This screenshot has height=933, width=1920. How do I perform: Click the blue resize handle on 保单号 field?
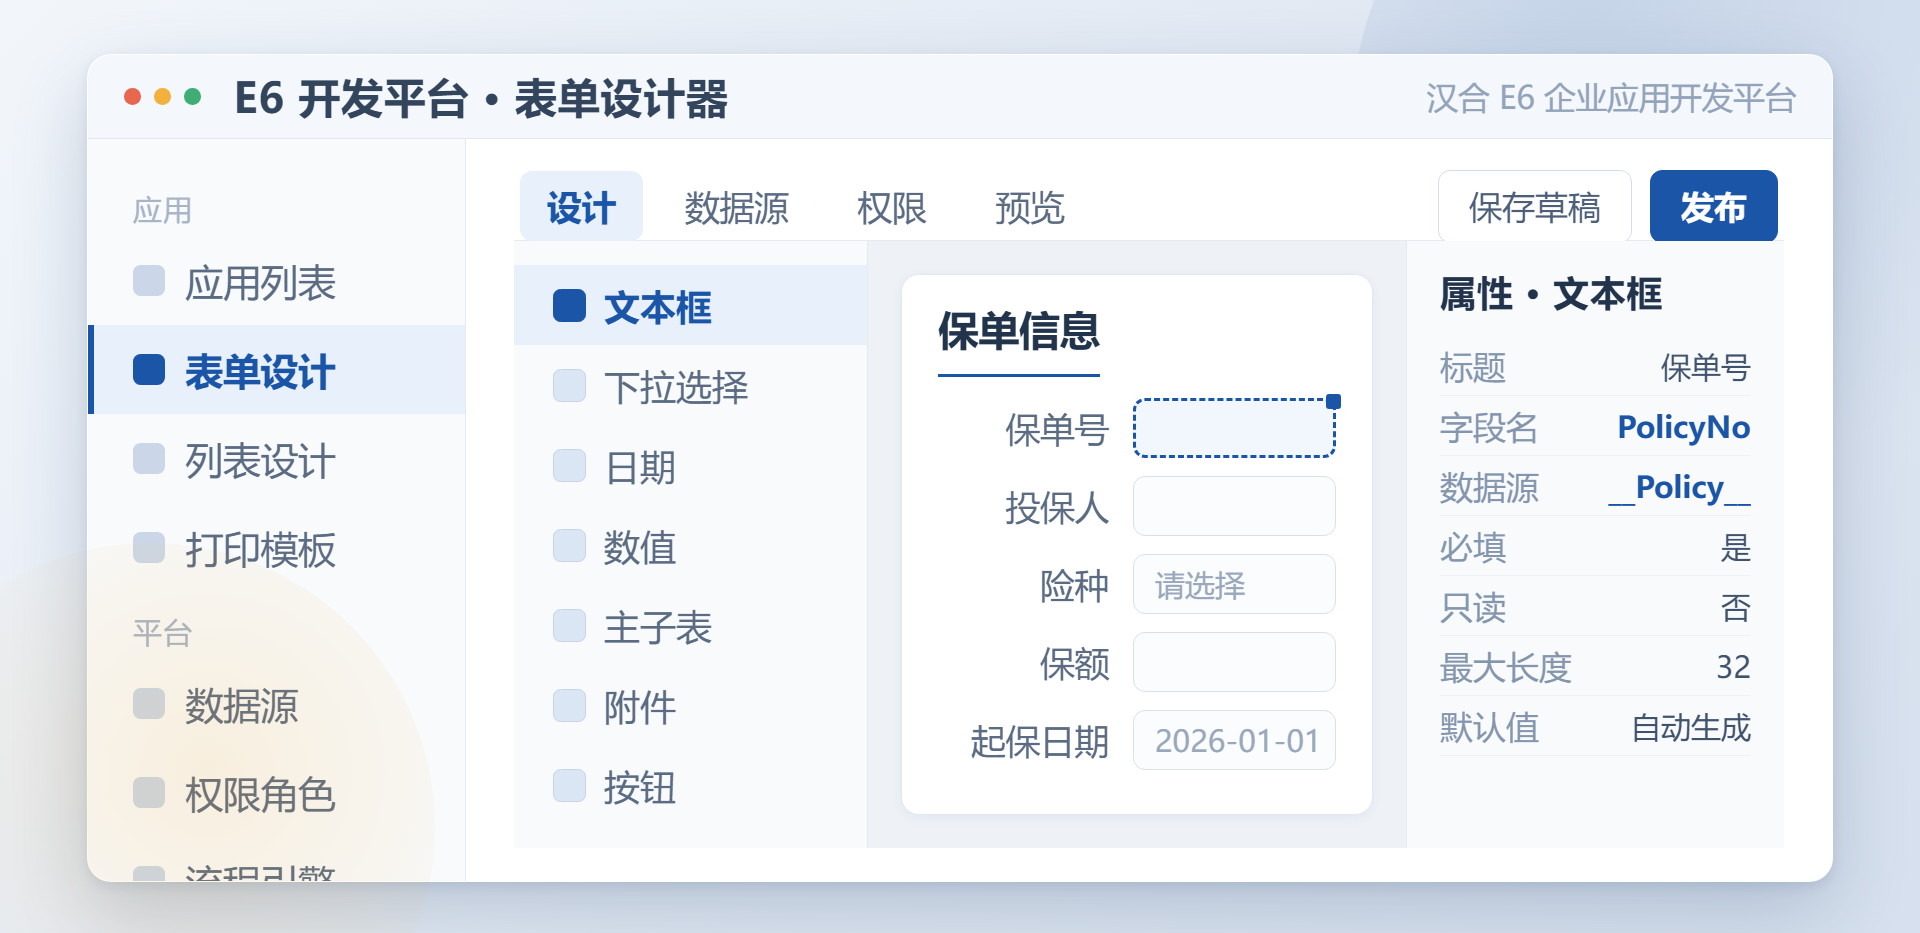pyautogui.click(x=1333, y=401)
